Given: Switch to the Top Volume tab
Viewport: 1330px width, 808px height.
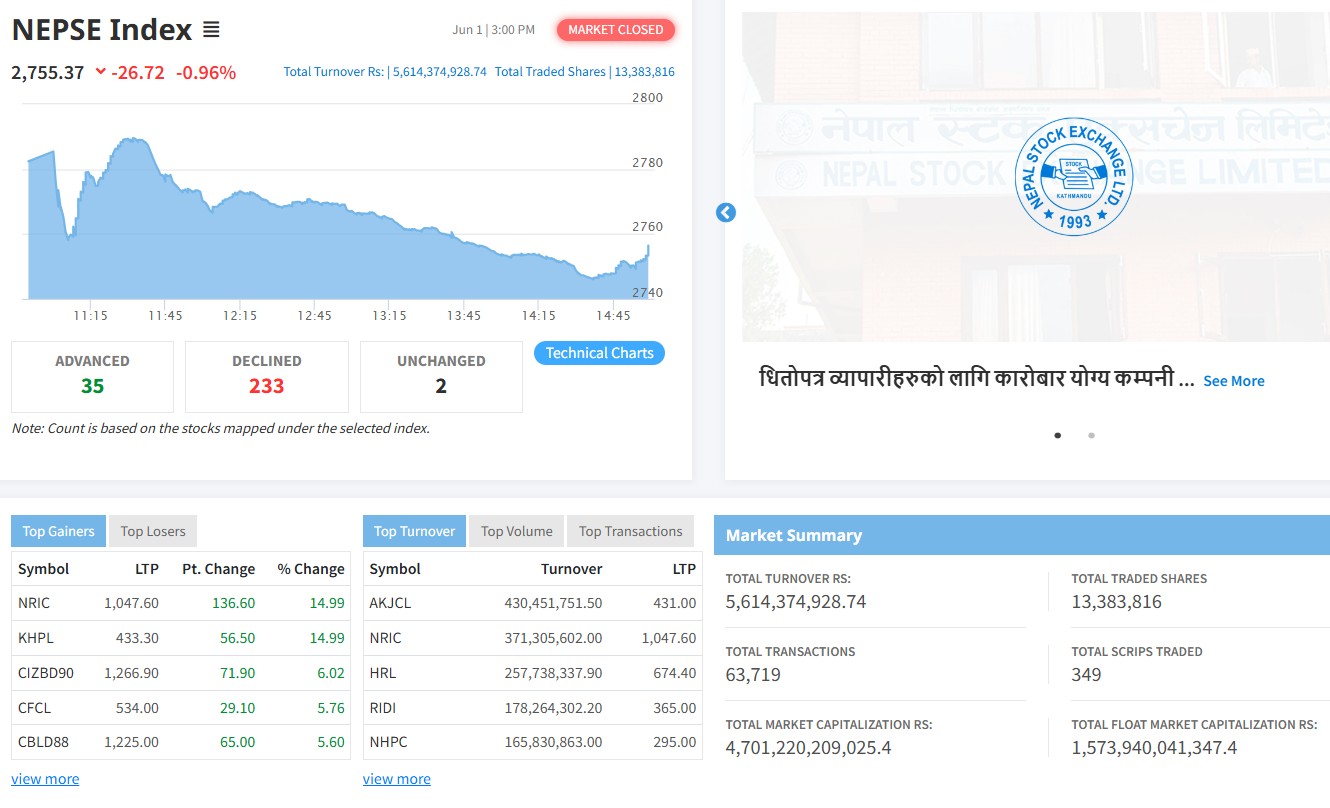Looking at the screenshot, I should 517,531.
